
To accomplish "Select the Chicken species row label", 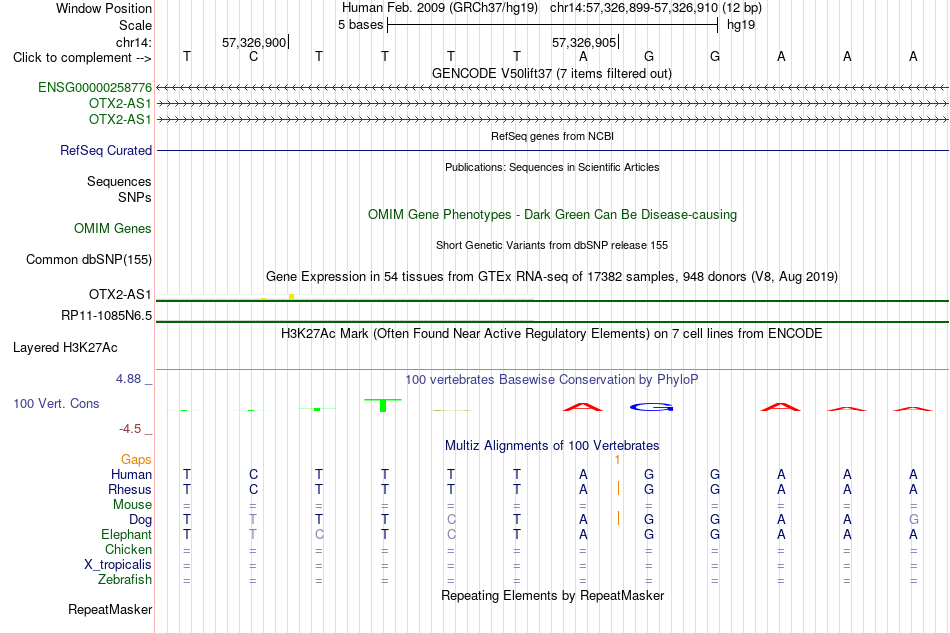I will [128, 549].
